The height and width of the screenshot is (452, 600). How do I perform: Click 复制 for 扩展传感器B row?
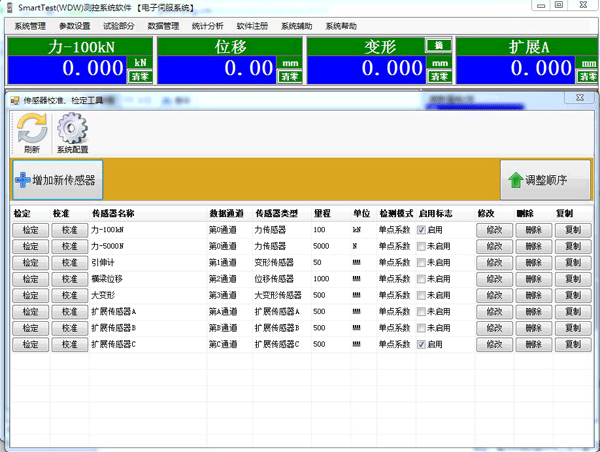(573, 328)
